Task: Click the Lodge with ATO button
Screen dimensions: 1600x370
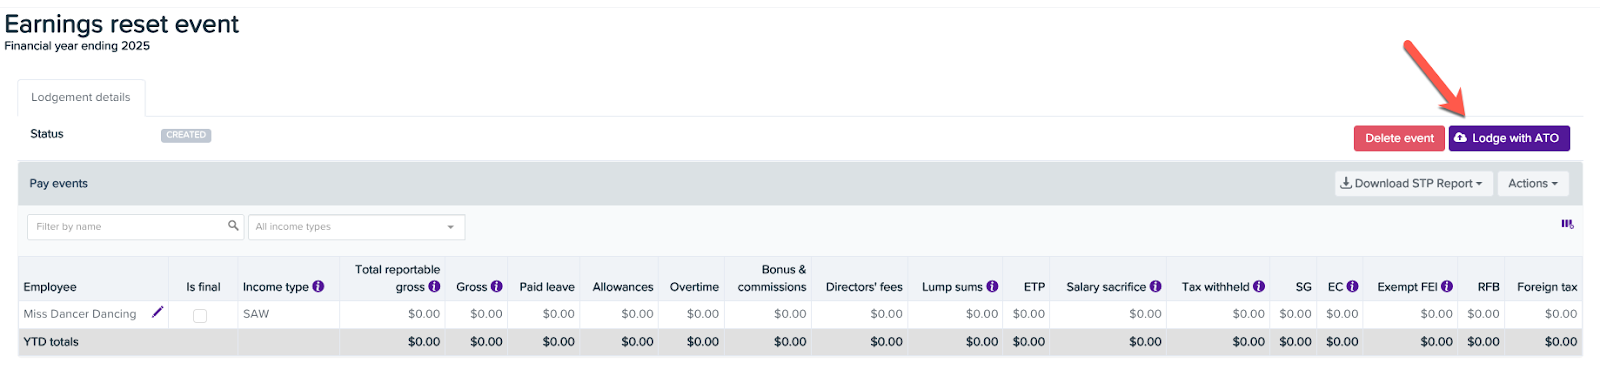Action: pyautogui.click(x=1509, y=138)
